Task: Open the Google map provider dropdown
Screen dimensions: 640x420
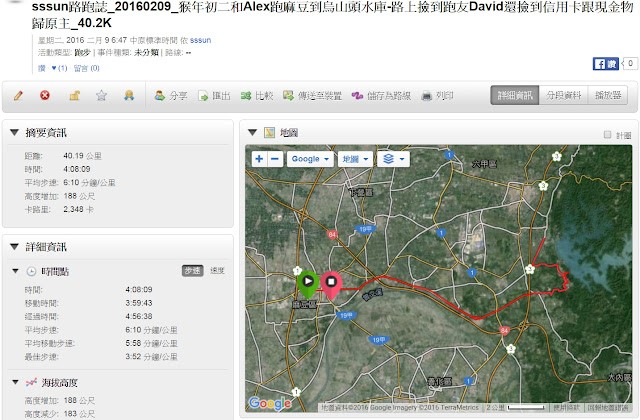Action: tap(309, 159)
